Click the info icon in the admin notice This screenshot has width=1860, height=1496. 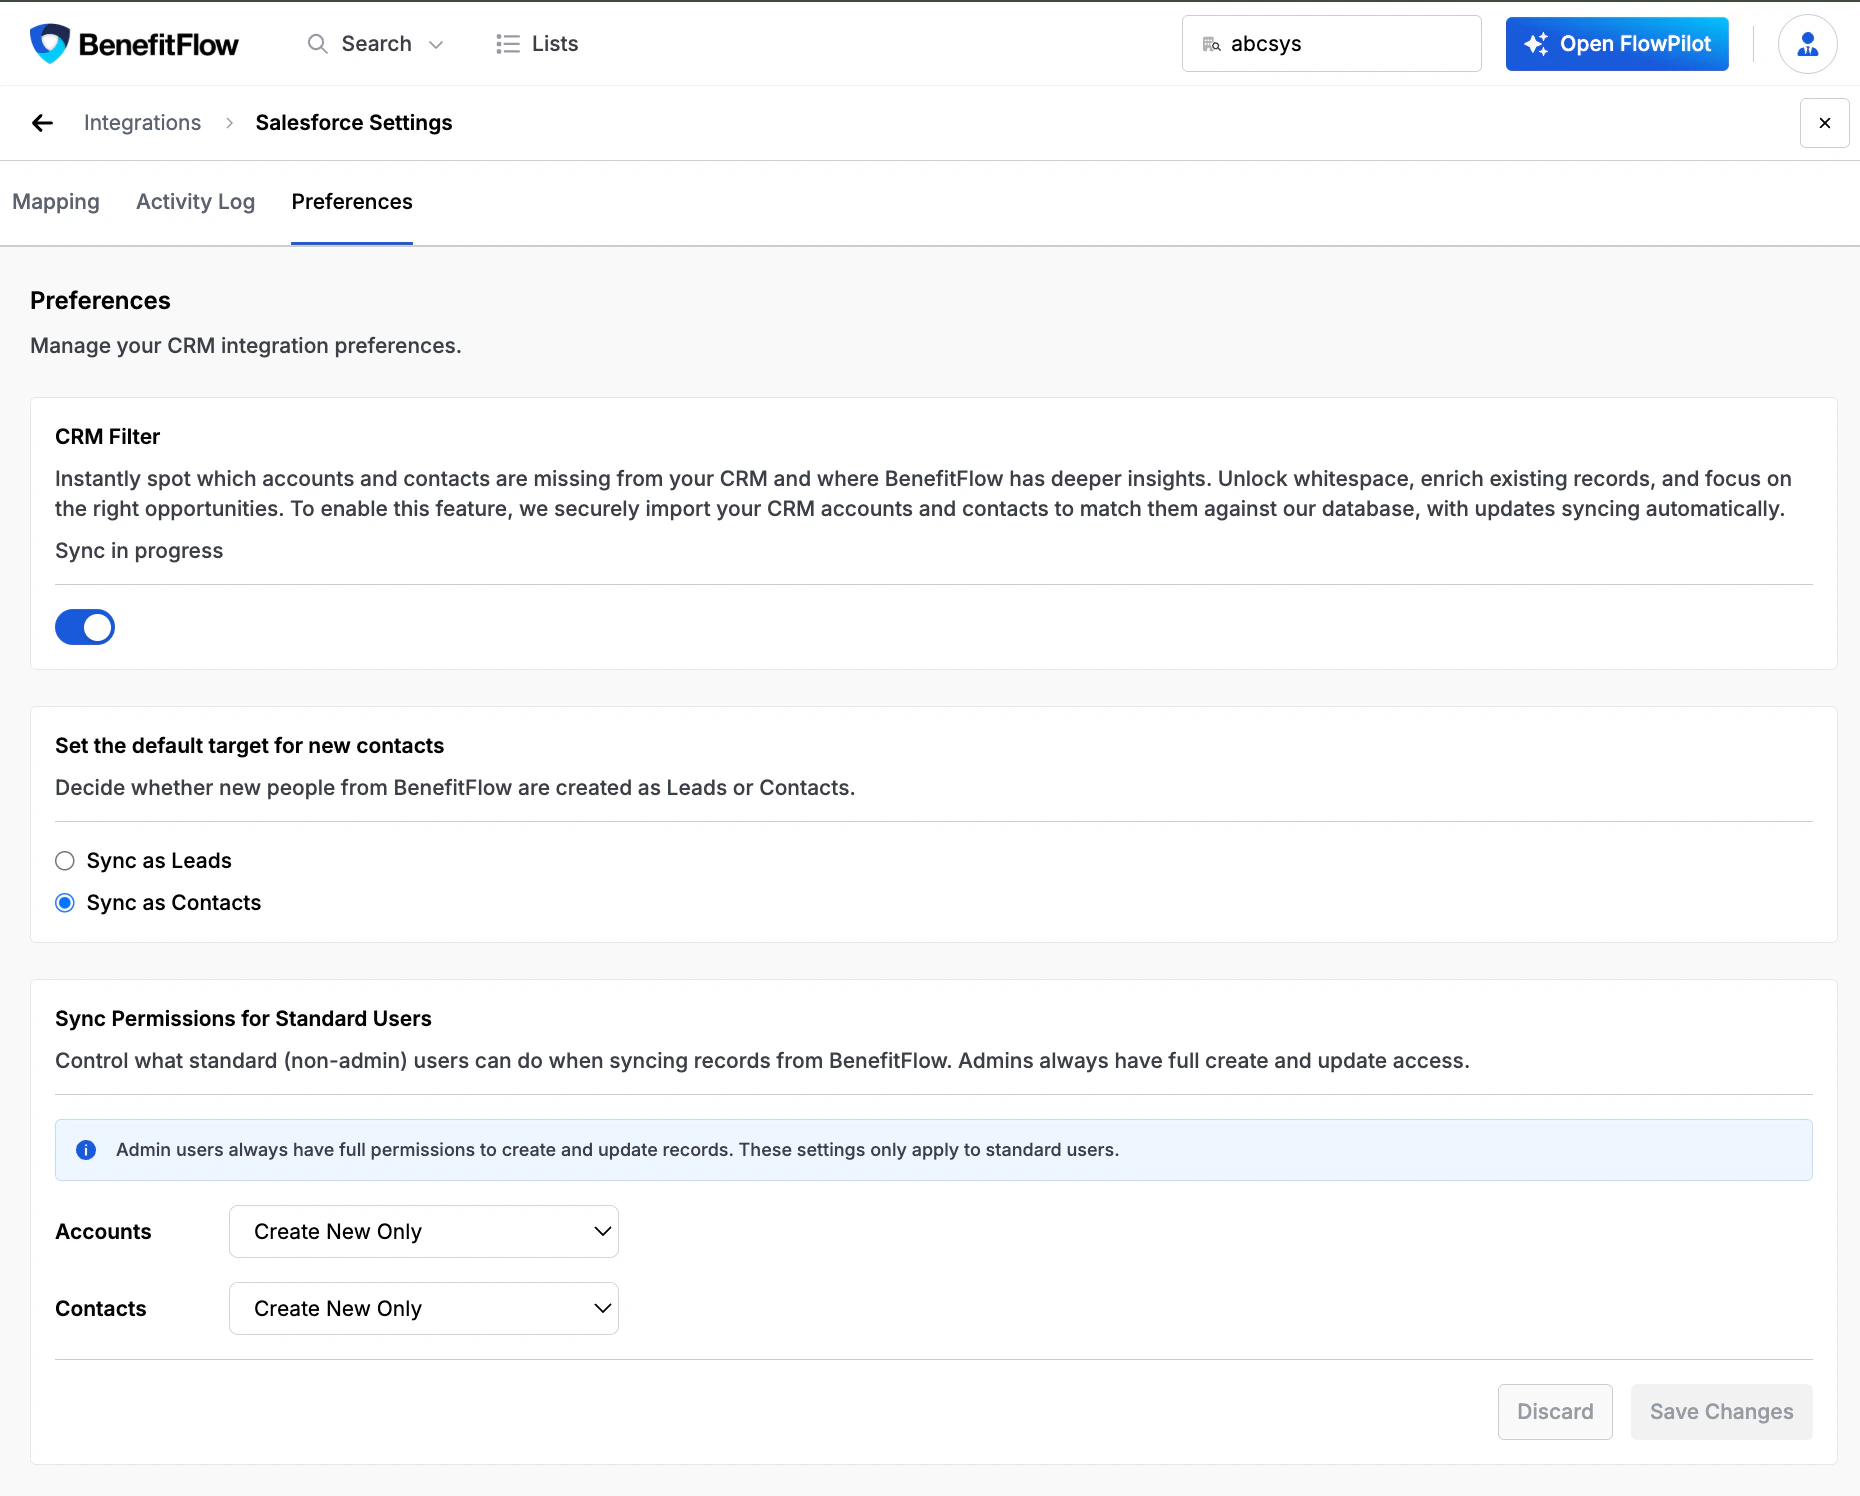[86, 1149]
